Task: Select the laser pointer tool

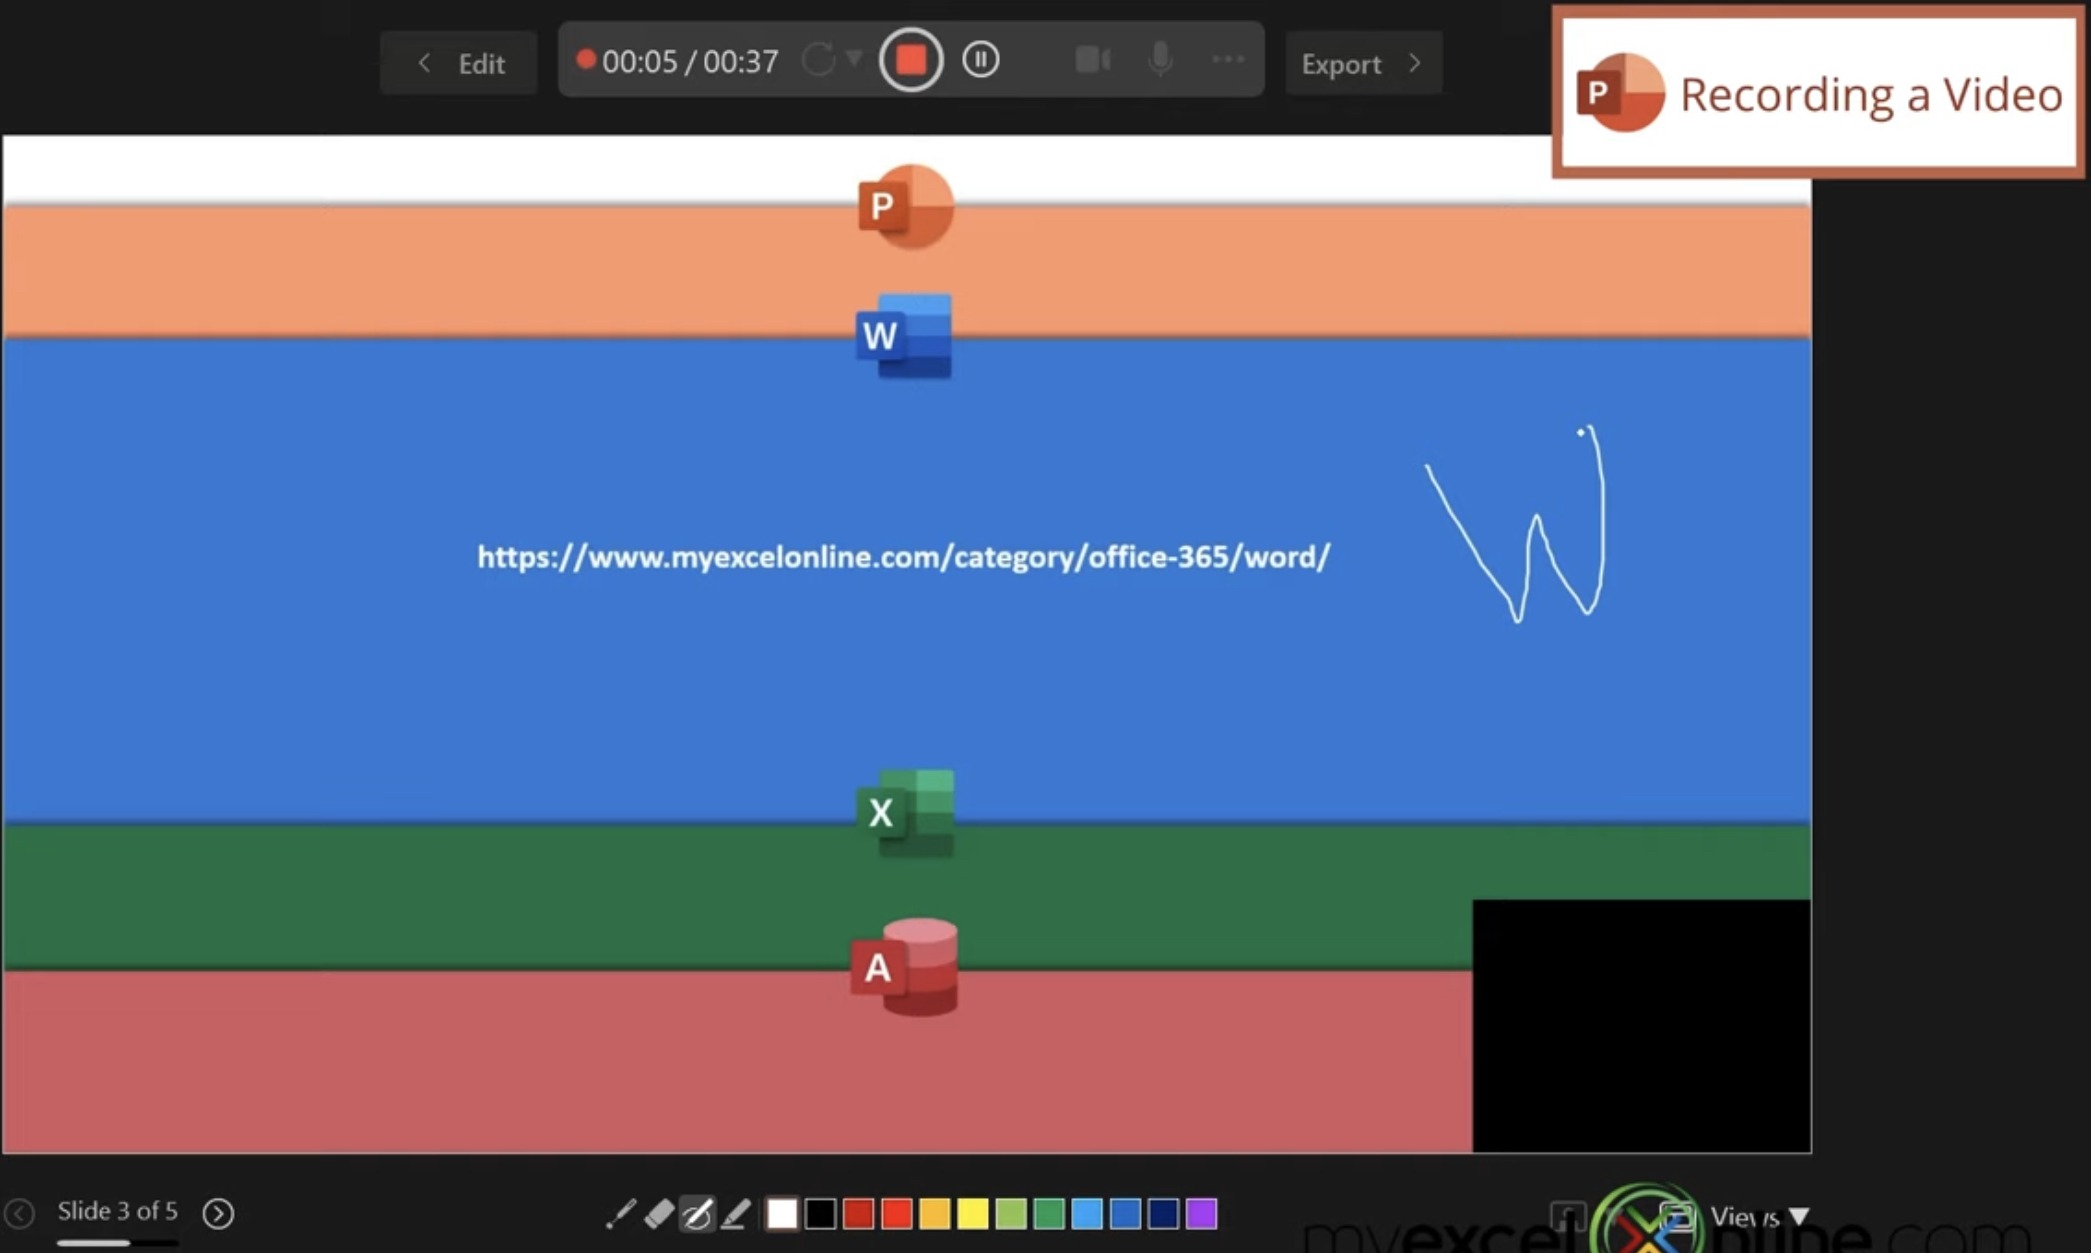Action: pyautogui.click(x=620, y=1214)
